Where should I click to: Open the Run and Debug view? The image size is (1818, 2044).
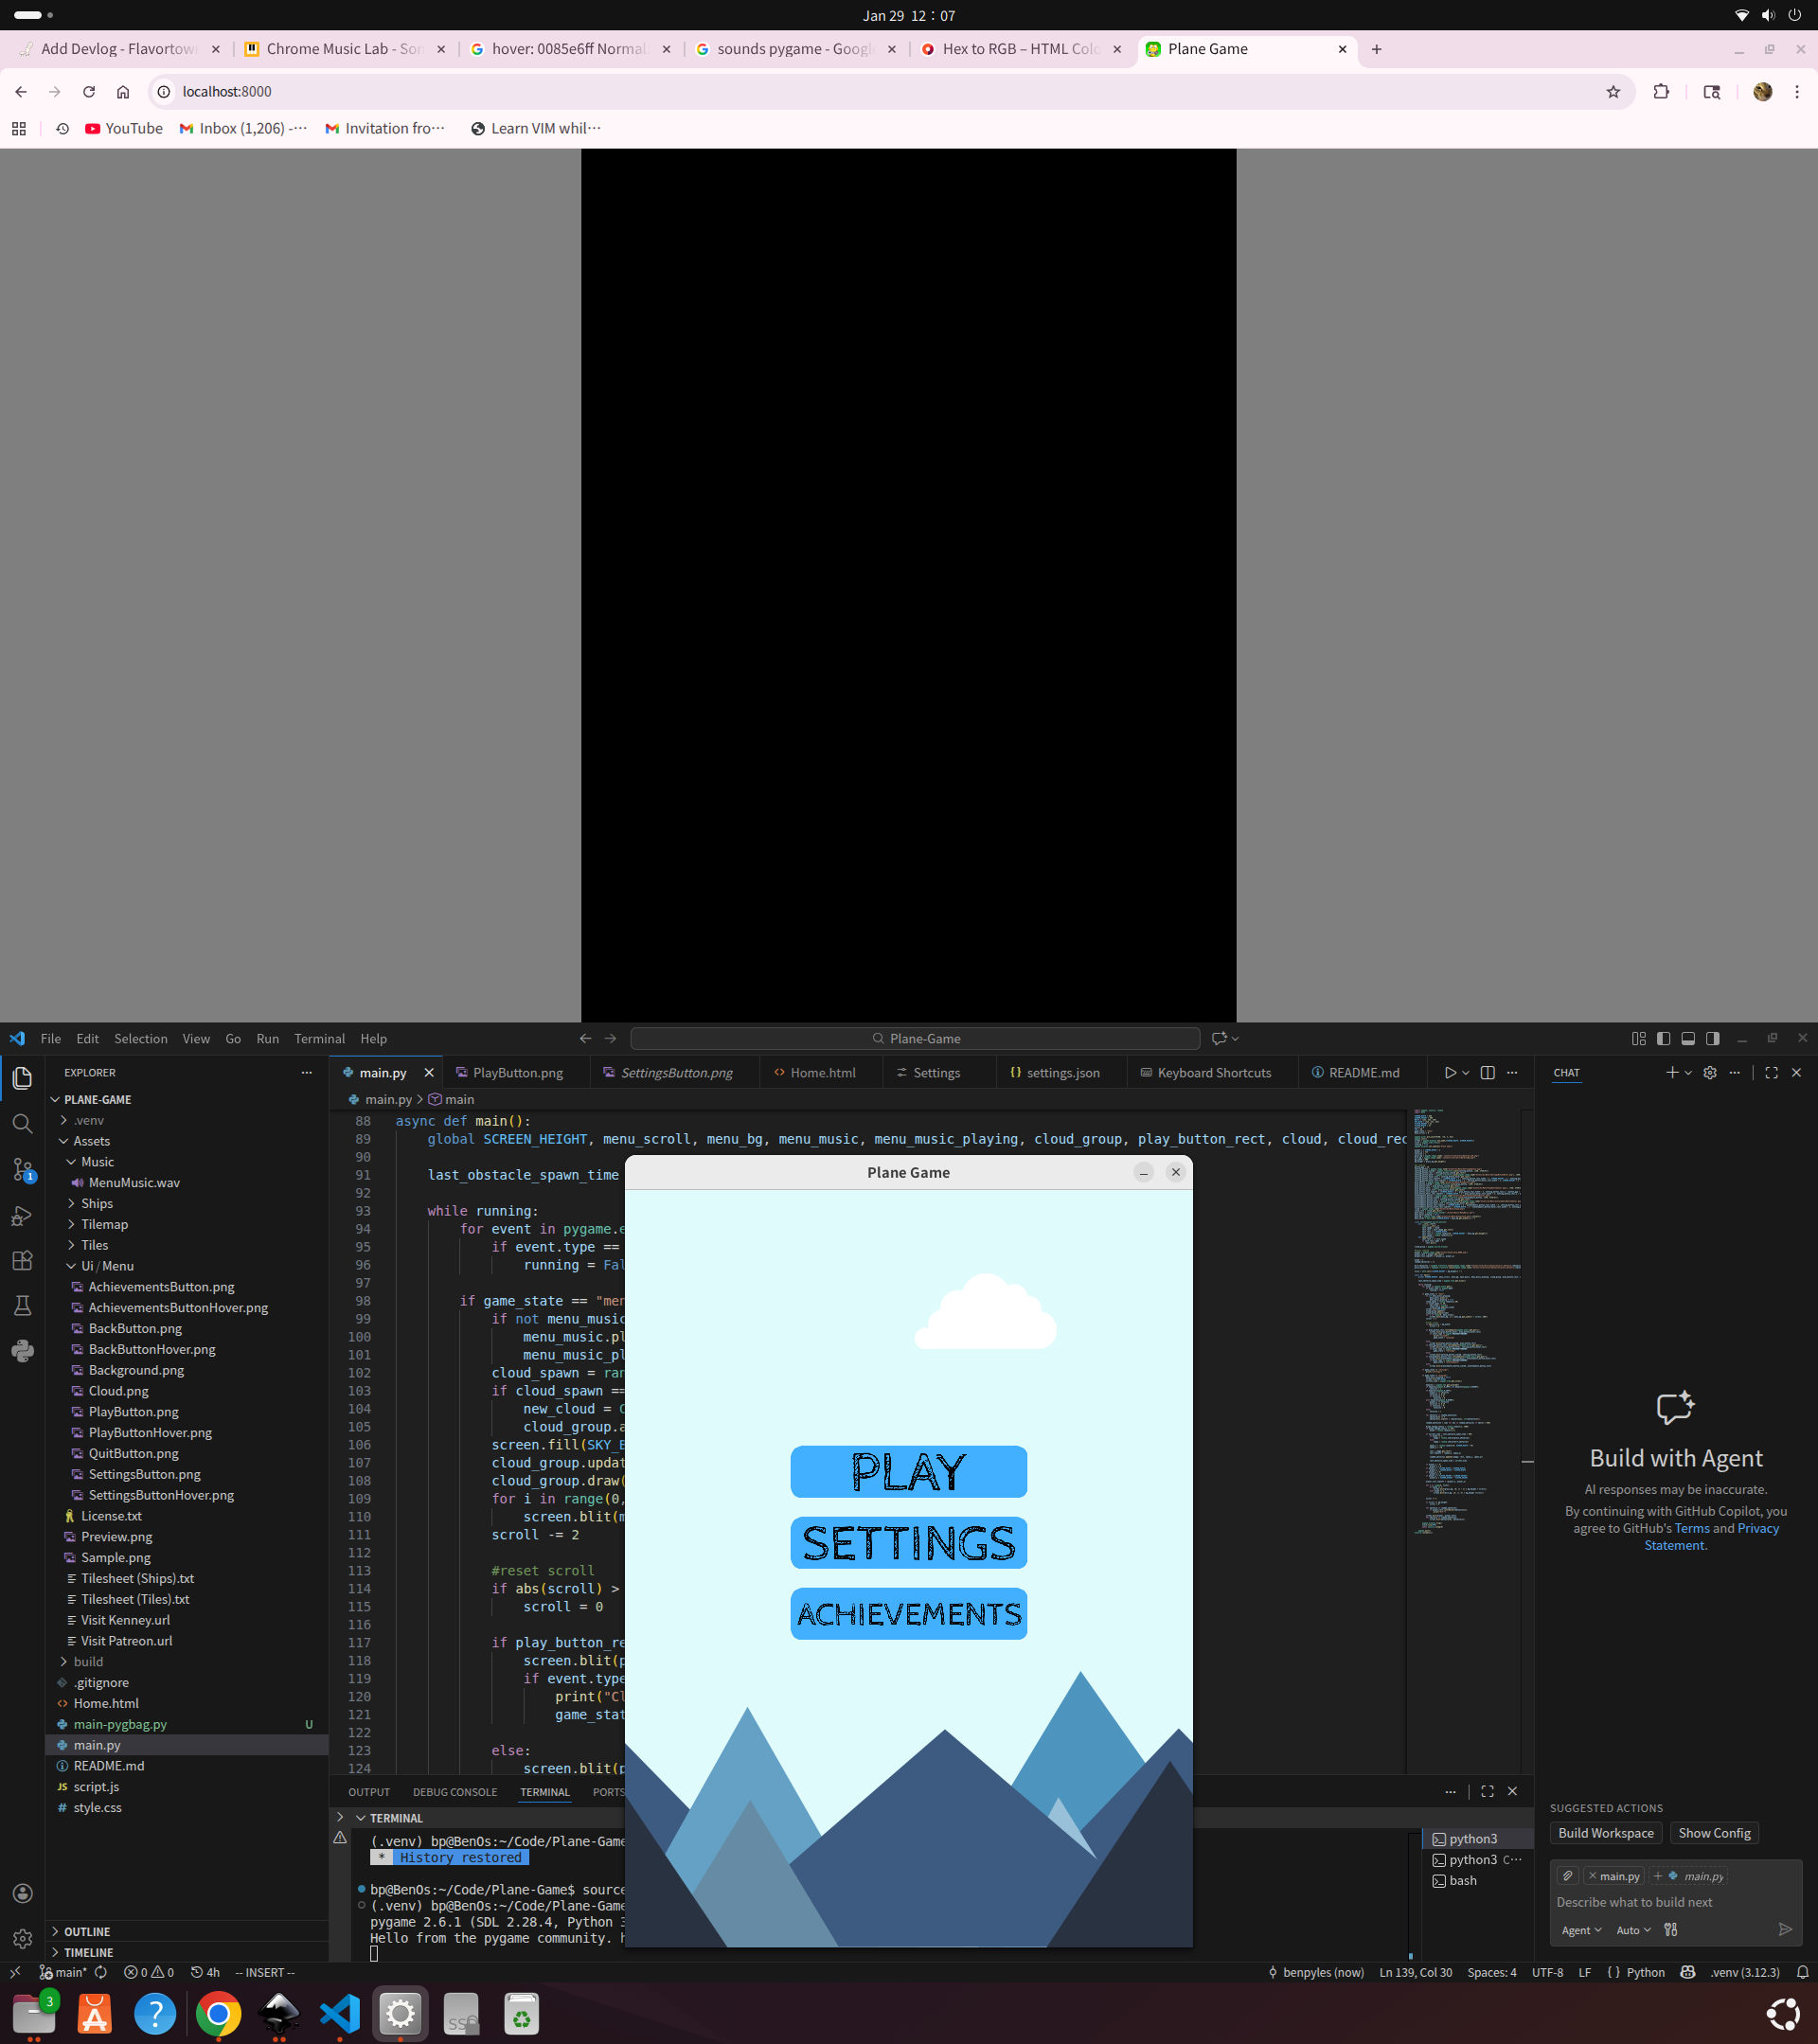click(x=22, y=1215)
